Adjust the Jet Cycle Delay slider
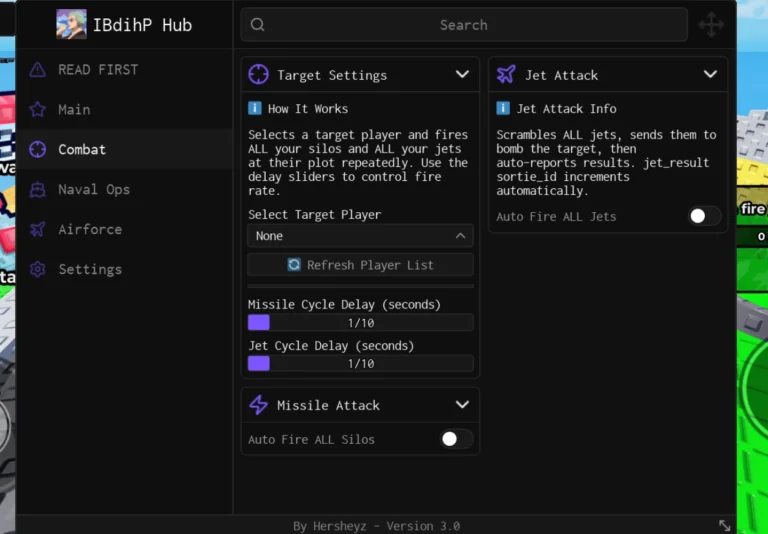Viewport: 768px width, 534px height. (x=360, y=364)
